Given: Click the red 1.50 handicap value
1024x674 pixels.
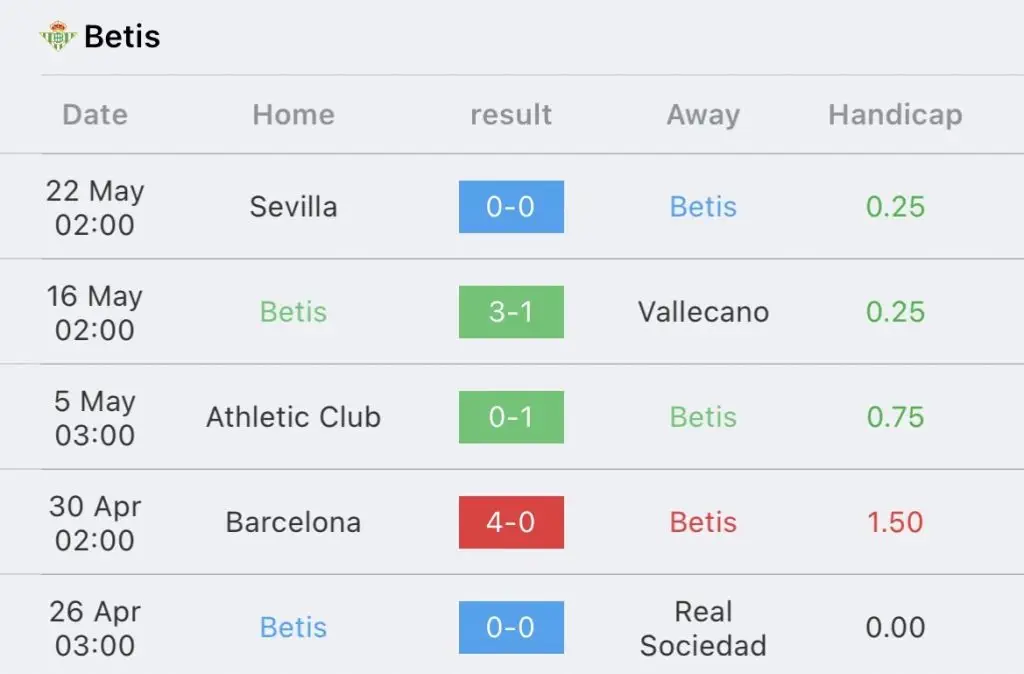Looking at the screenshot, I should click(x=895, y=522).
